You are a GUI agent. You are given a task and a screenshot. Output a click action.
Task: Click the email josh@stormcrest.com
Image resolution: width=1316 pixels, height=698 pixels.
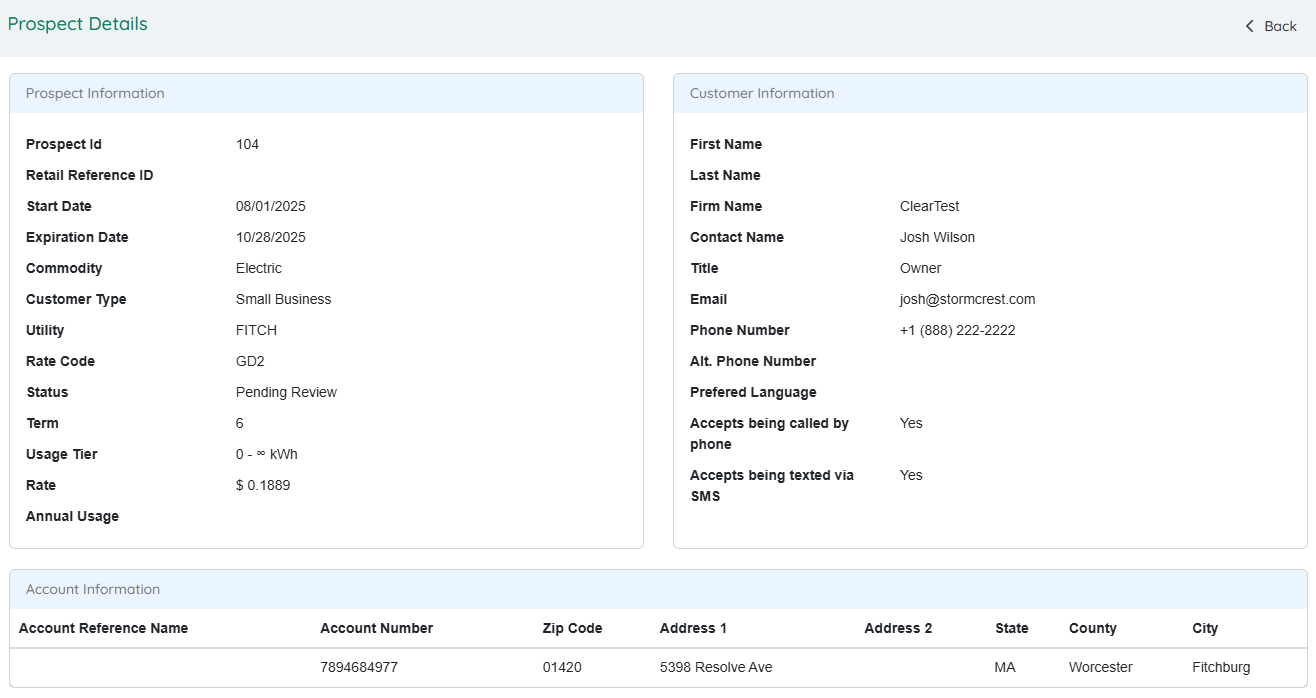[967, 299]
